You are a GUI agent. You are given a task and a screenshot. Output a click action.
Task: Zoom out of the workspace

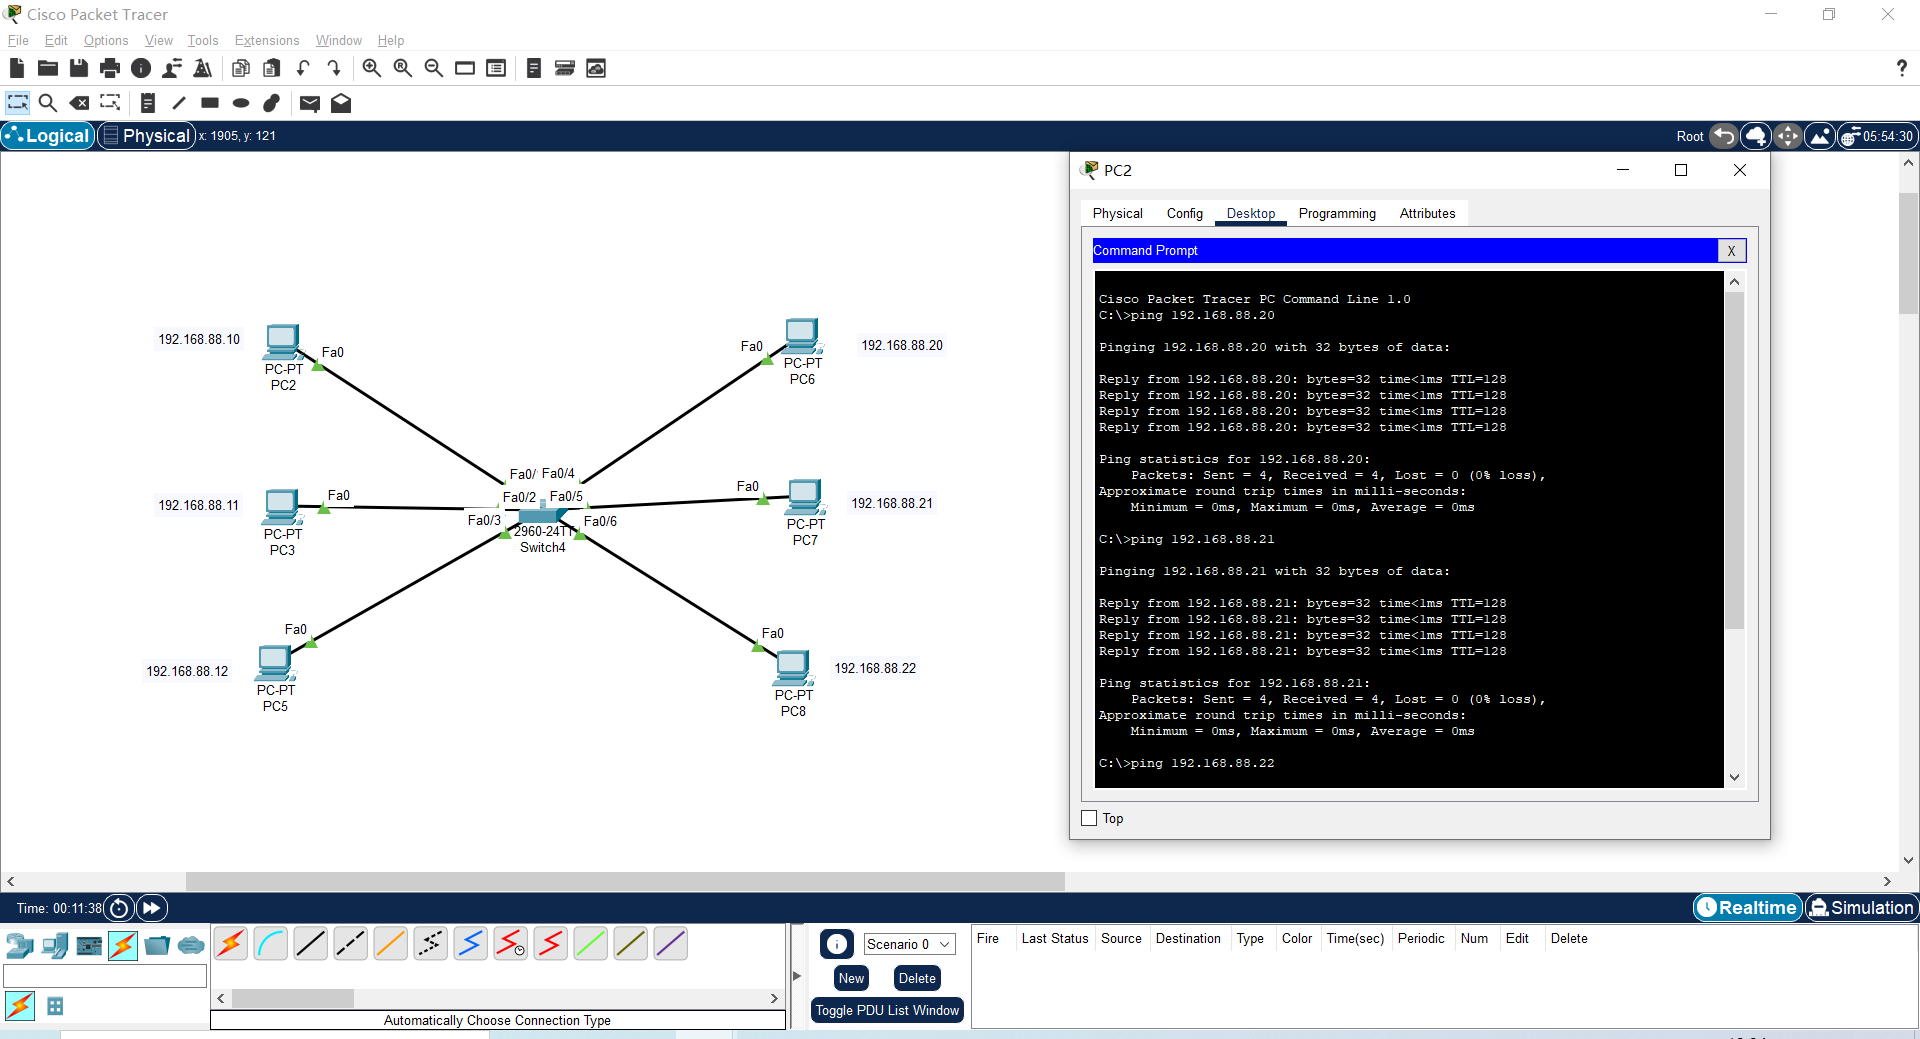point(434,68)
